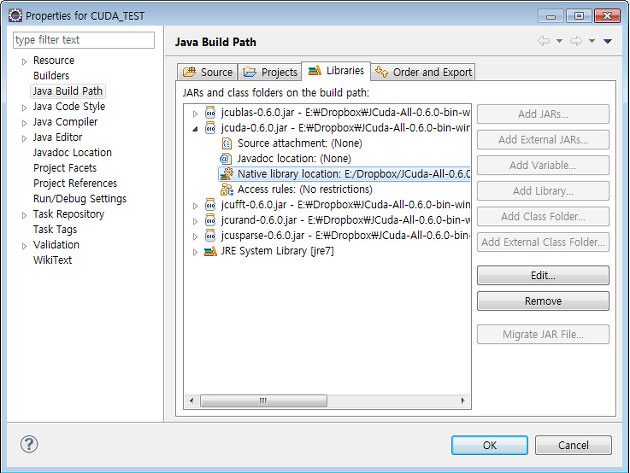This screenshot has height=473, width=630.
Task: Click the jcuda-0.6.0.jar jar icon
Action: pos(210,128)
